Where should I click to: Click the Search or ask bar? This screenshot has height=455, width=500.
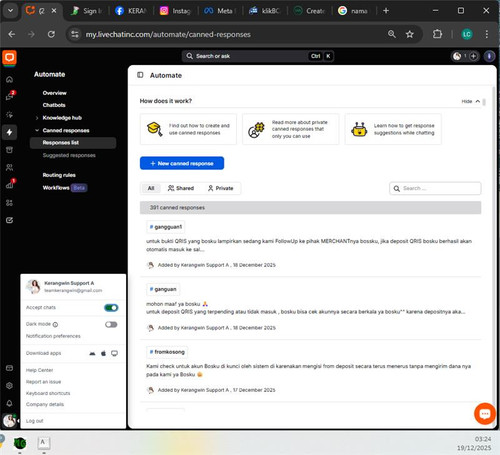point(258,56)
